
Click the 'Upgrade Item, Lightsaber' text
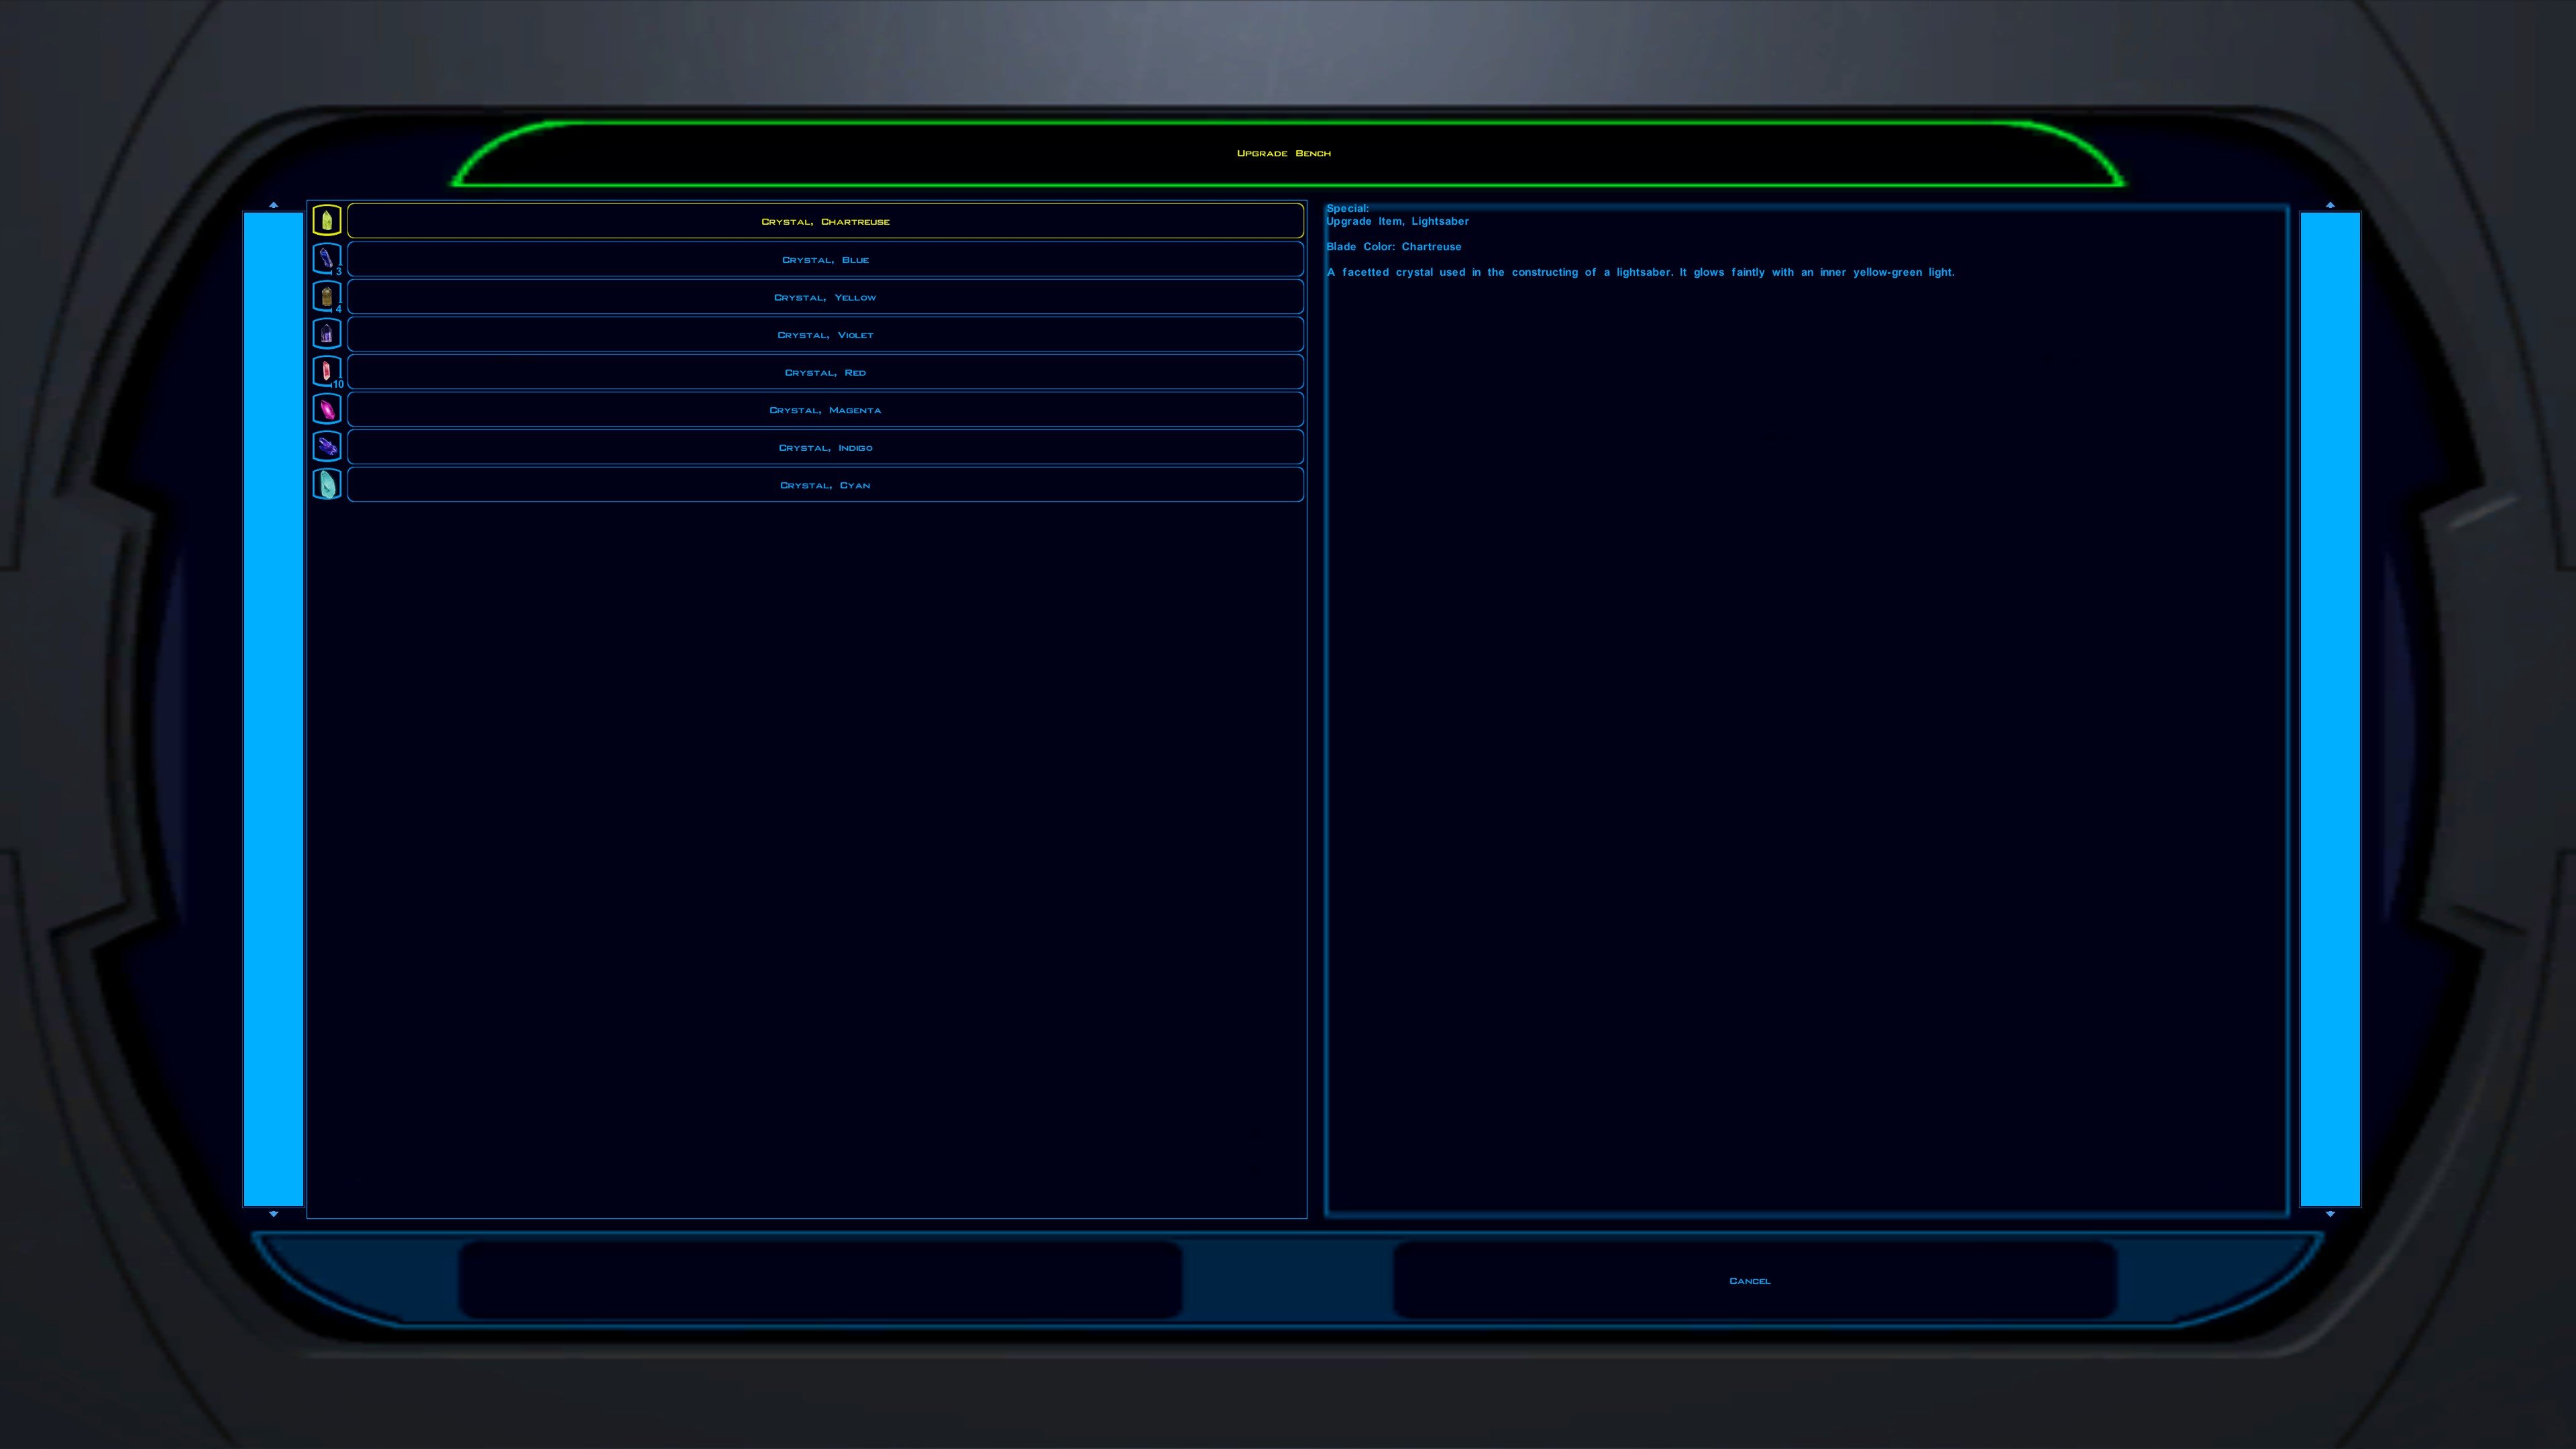pyautogui.click(x=1397, y=221)
